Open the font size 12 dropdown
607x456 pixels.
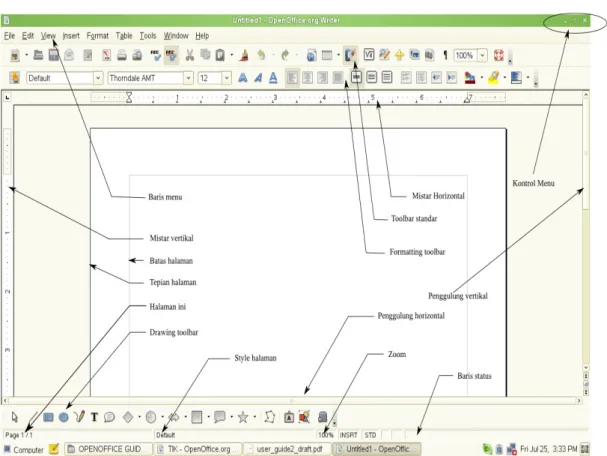(226, 78)
